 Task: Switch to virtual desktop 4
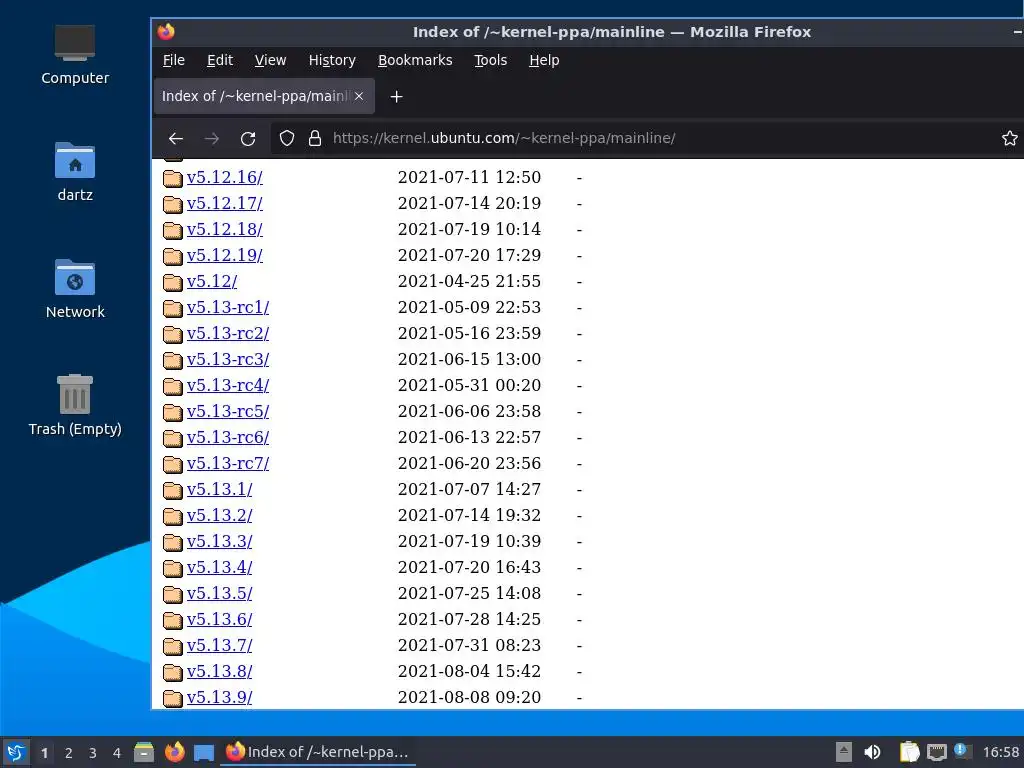click(x=117, y=753)
